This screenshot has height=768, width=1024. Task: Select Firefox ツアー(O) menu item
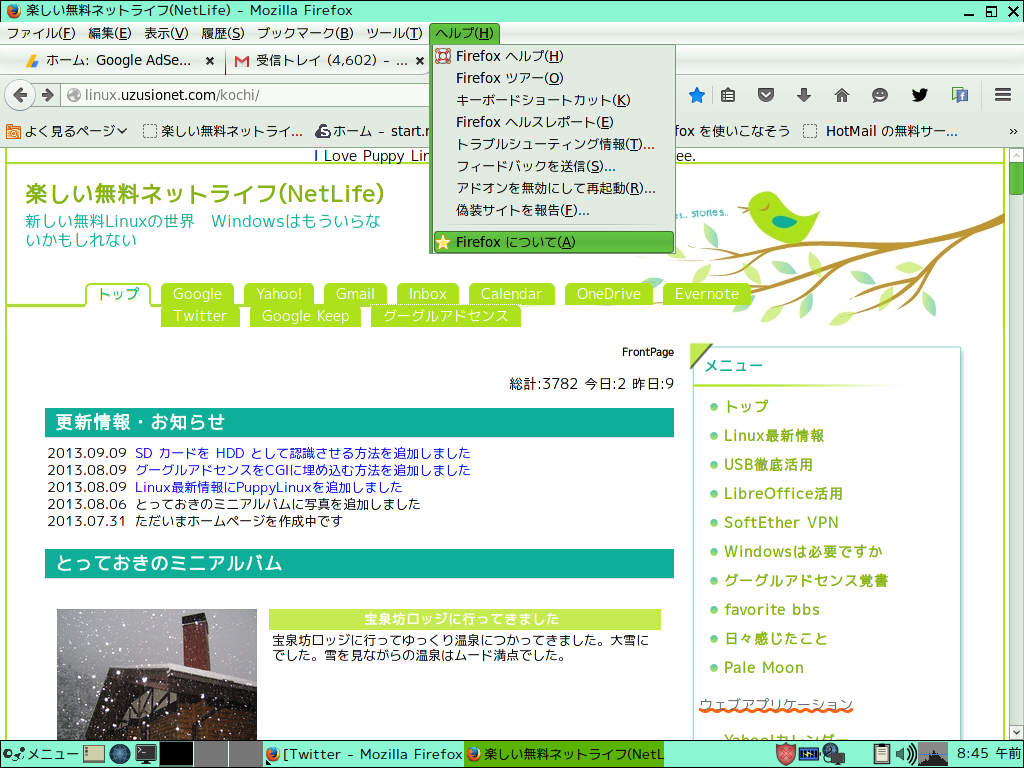[554, 78]
